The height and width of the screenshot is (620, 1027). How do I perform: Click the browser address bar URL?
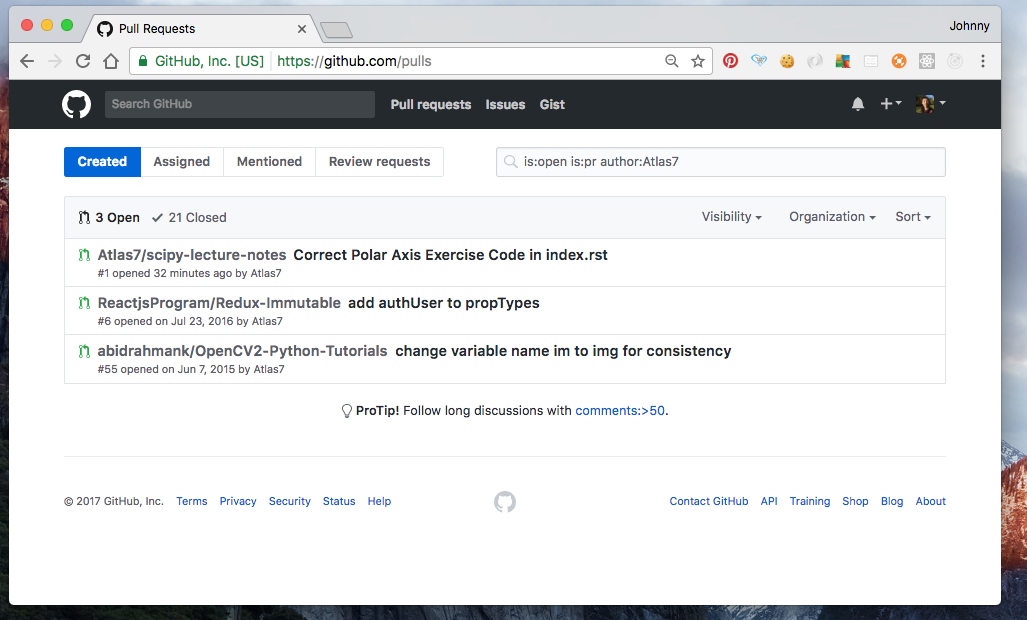coord(354,61)
